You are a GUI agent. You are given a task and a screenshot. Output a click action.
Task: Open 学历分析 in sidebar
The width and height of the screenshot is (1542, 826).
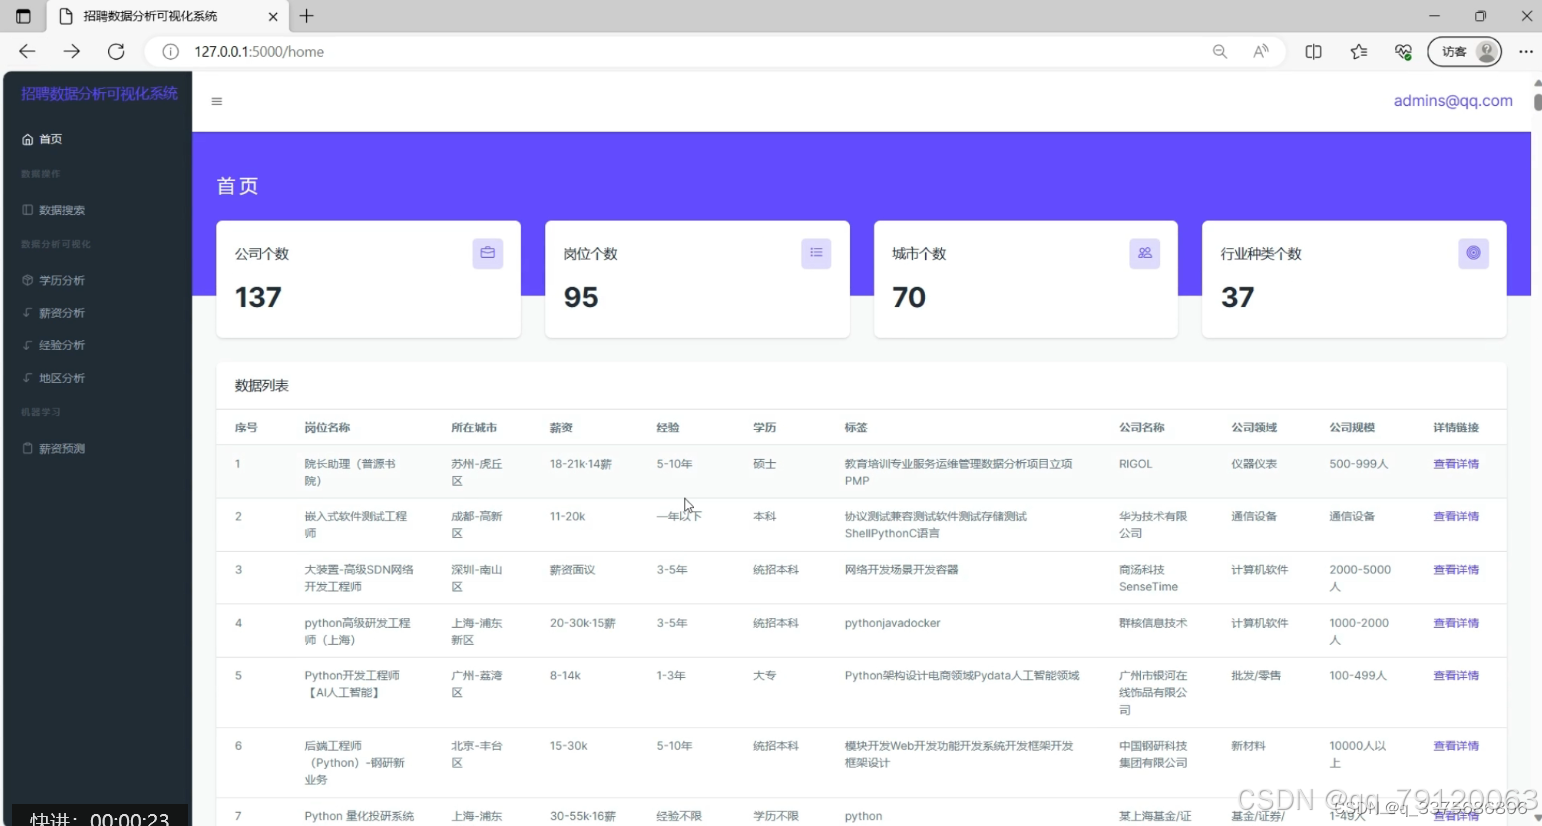[54, 280]
